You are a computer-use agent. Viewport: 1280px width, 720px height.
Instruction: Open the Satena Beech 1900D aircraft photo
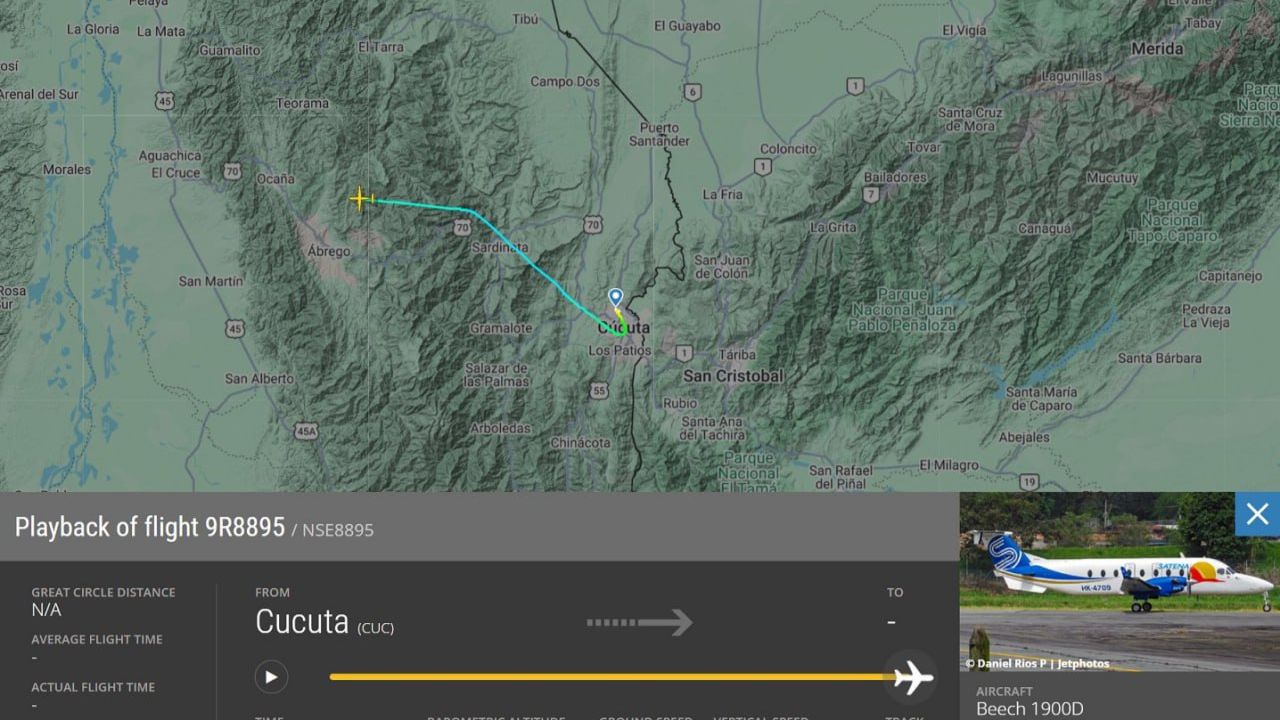click(x=1120, y=581)
